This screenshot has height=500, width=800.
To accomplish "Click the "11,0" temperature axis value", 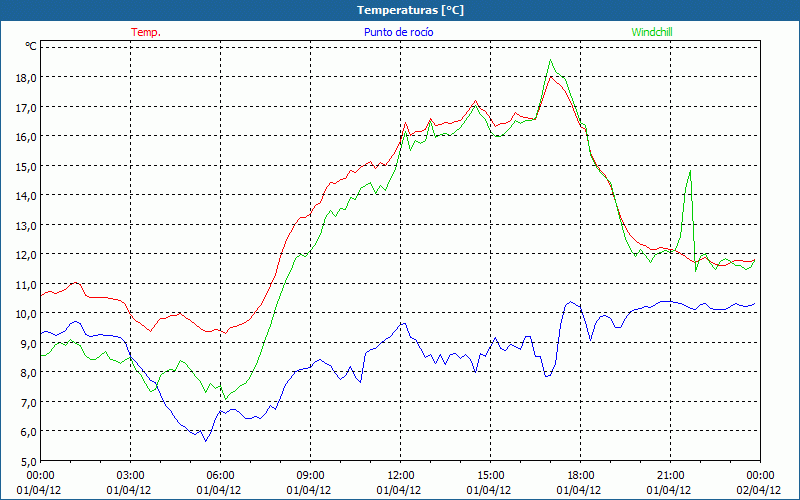I will click(27, 284).
